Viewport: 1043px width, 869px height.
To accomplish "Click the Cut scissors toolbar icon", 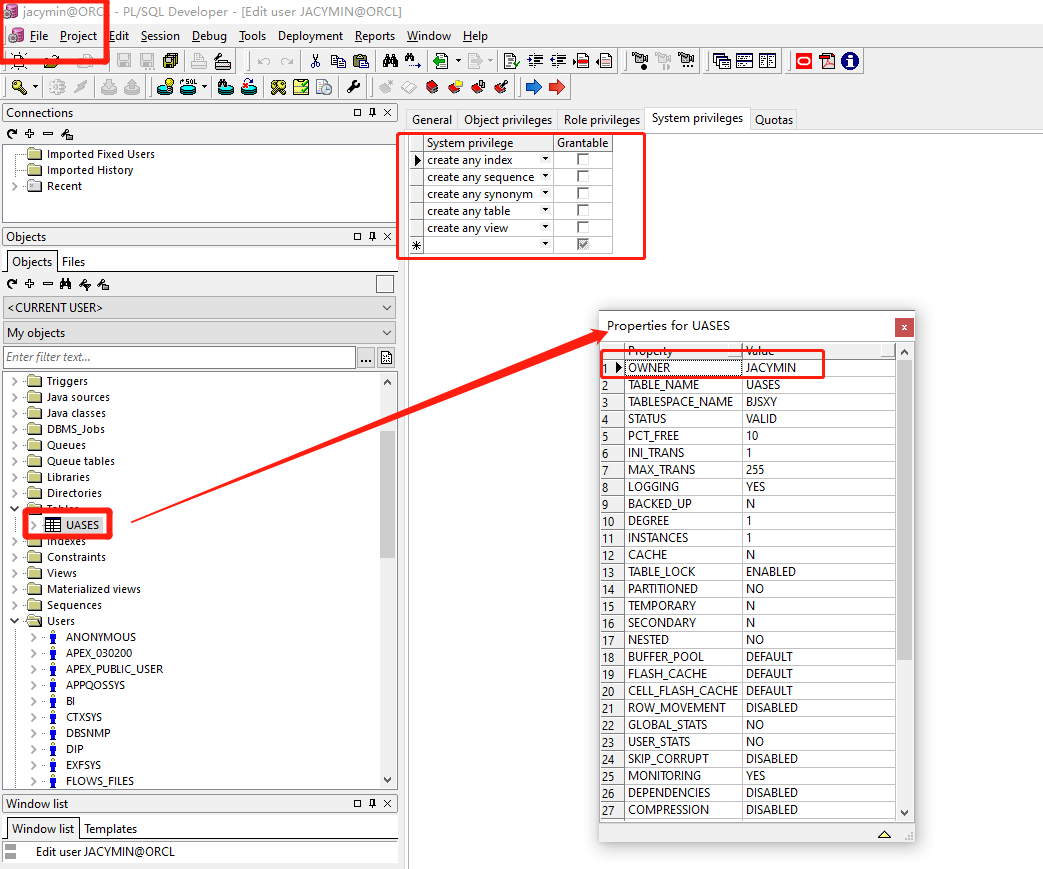I will (x=315, y=61).
